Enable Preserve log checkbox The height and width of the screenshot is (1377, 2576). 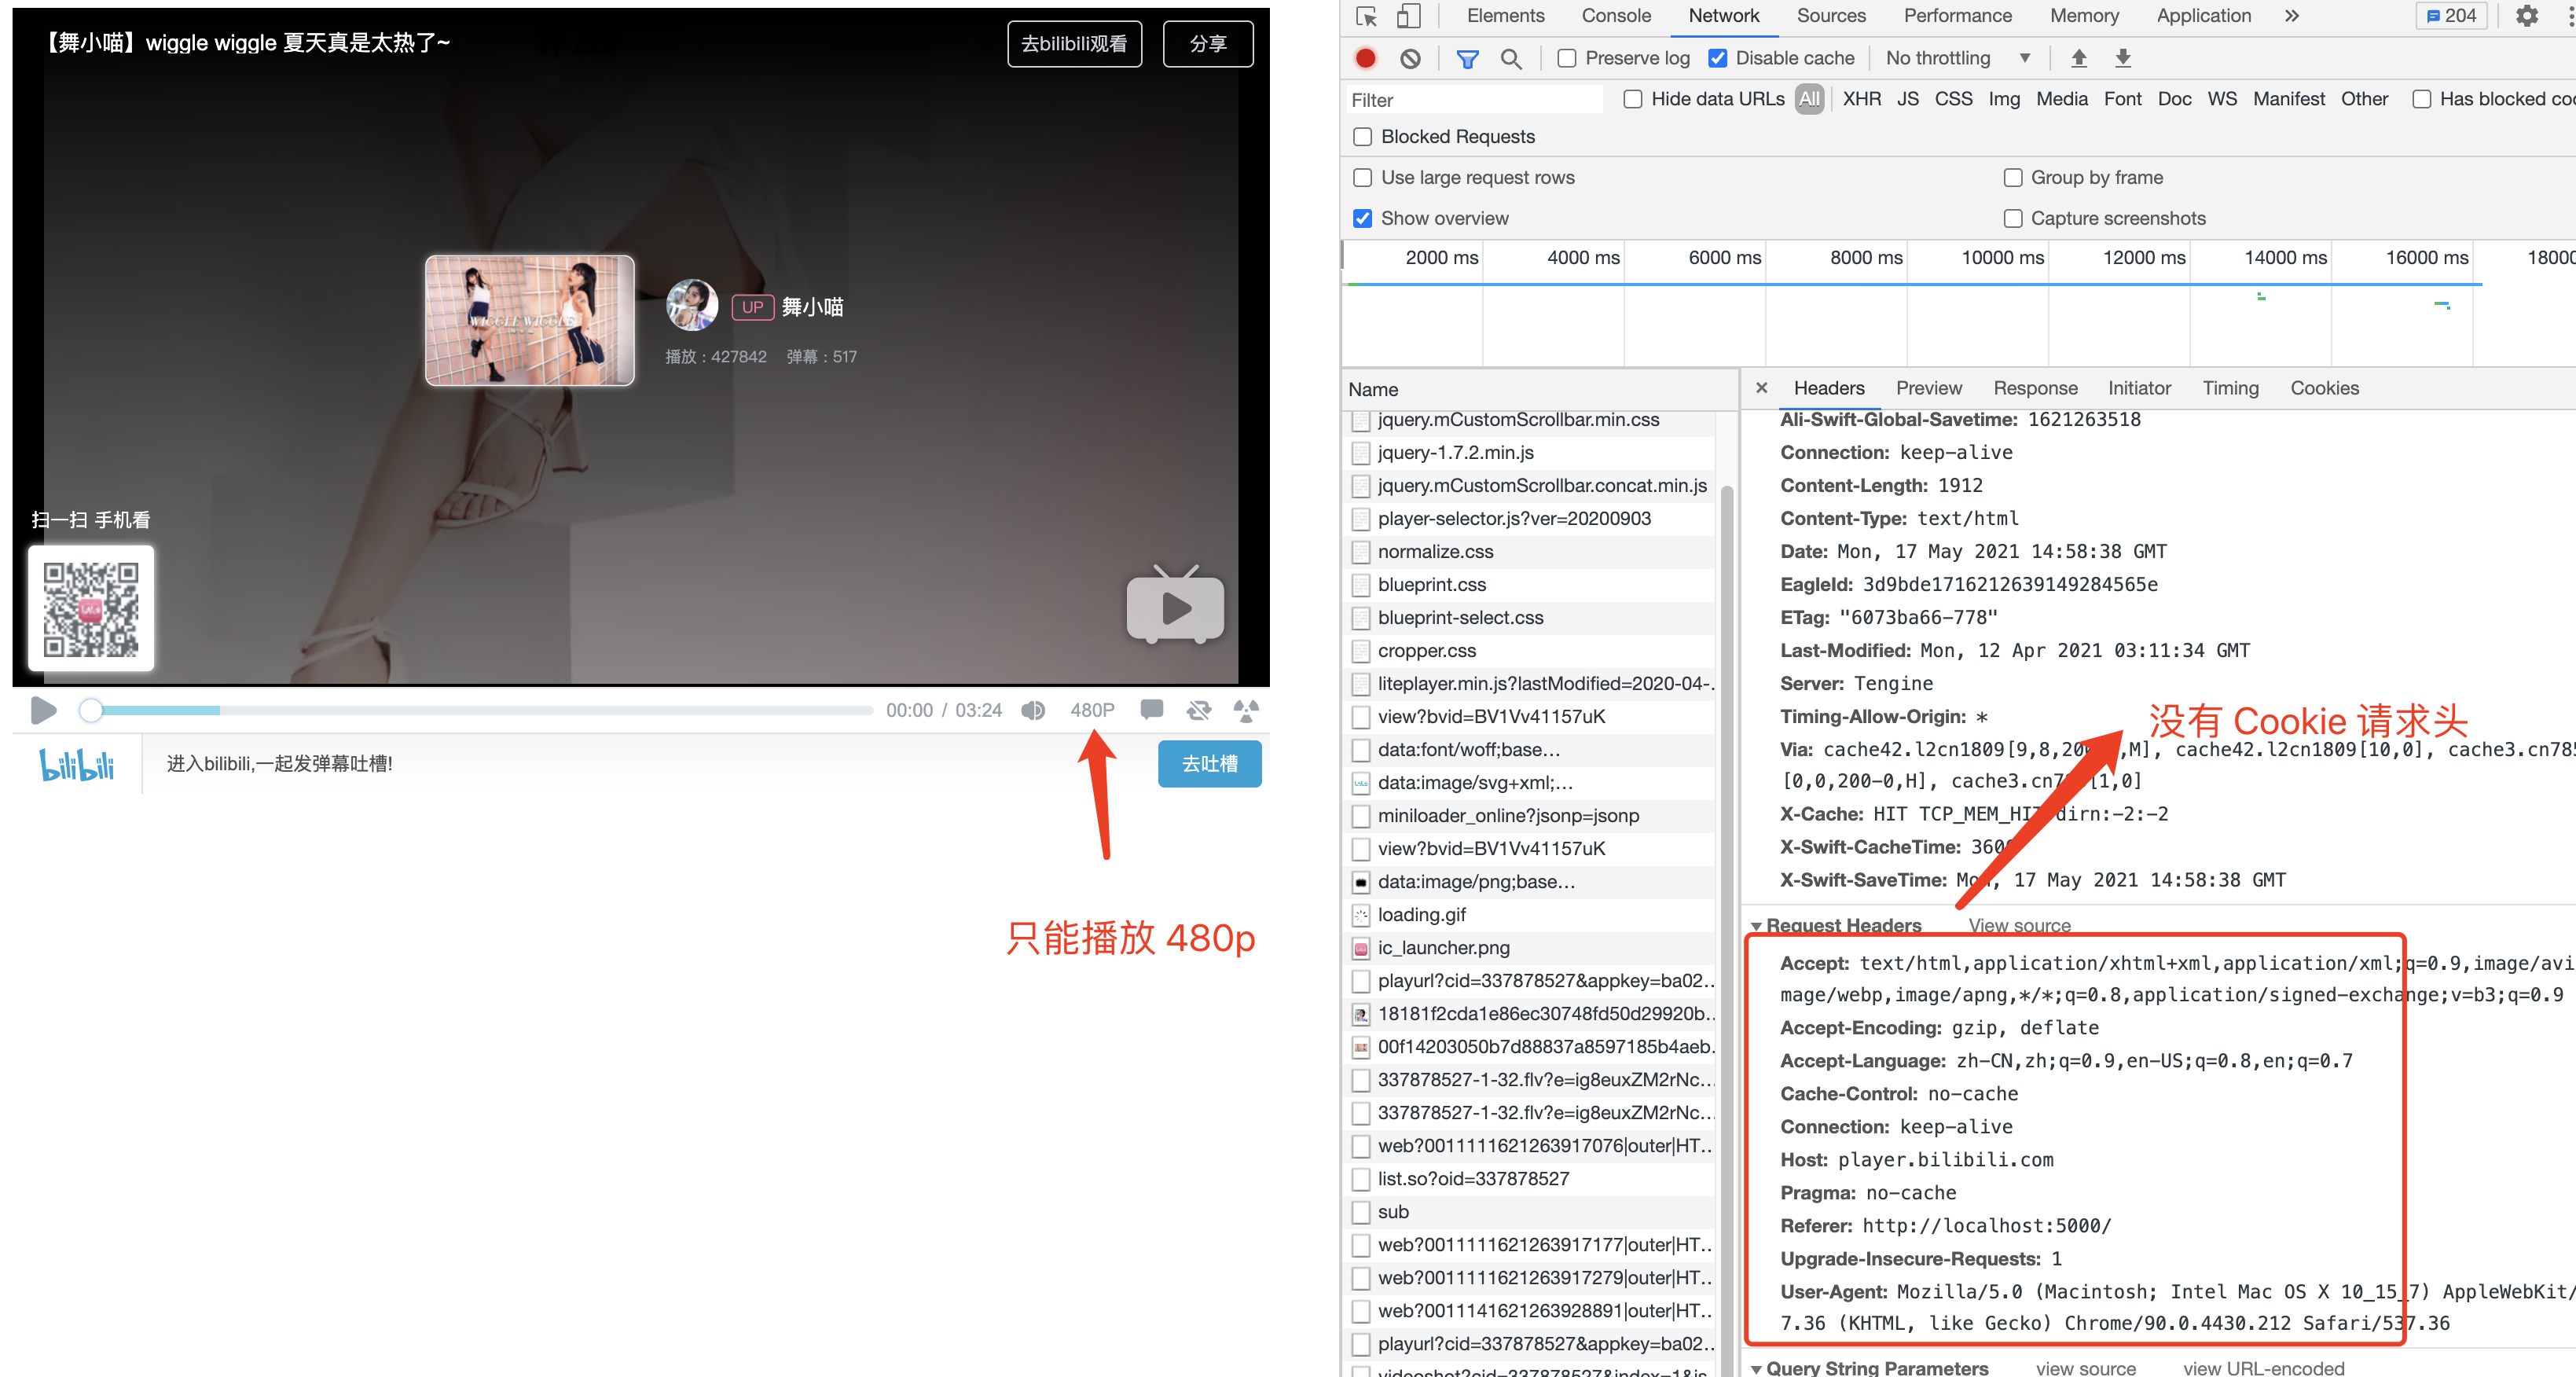point(1567,58)
